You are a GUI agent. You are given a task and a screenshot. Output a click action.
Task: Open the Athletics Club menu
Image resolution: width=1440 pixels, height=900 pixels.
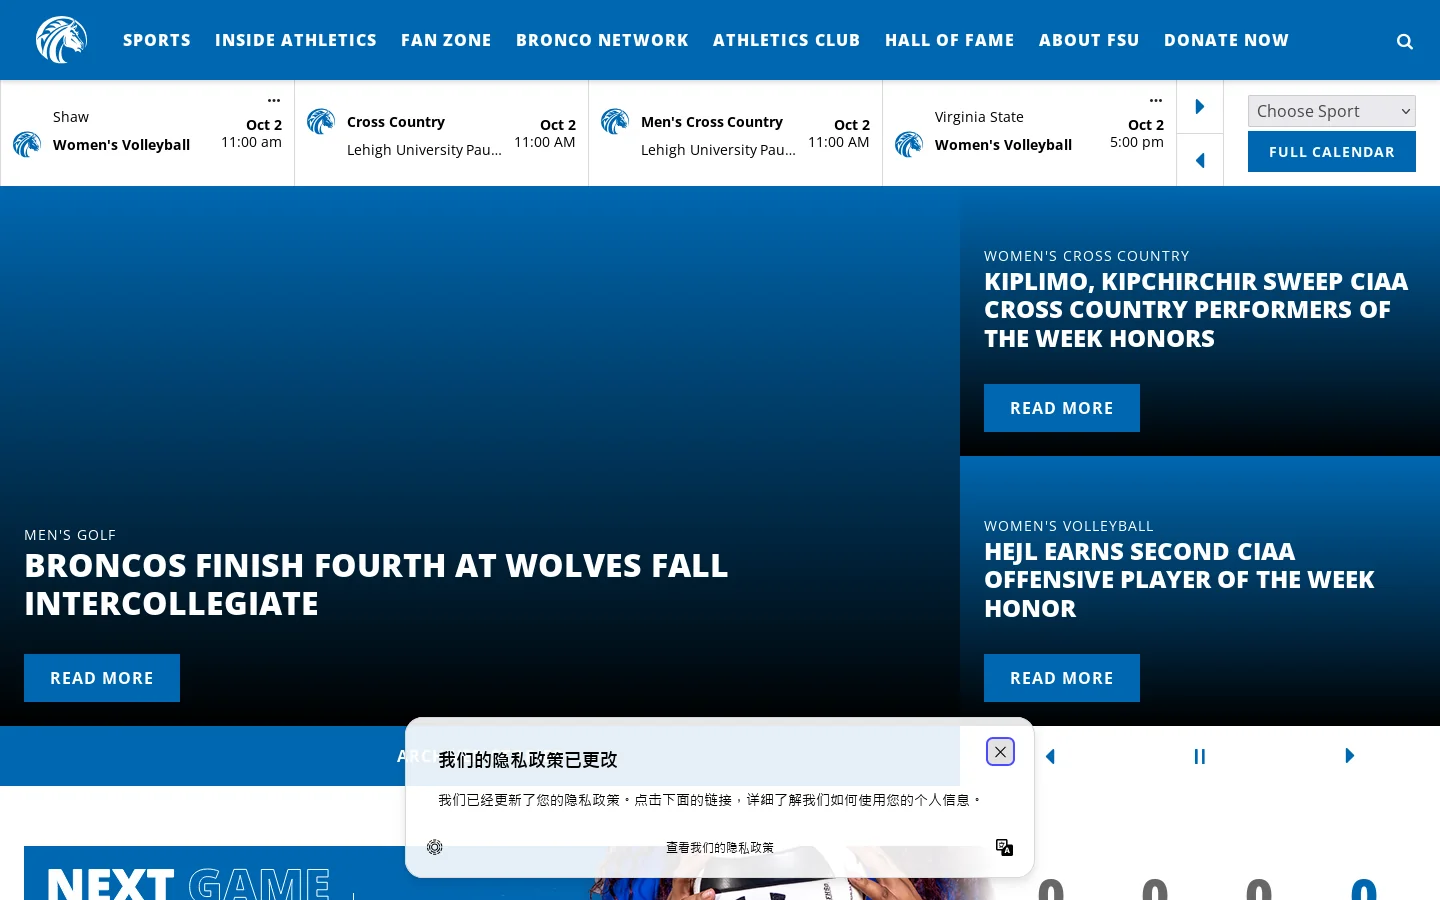pyautogui.click(x=787, y=40)
